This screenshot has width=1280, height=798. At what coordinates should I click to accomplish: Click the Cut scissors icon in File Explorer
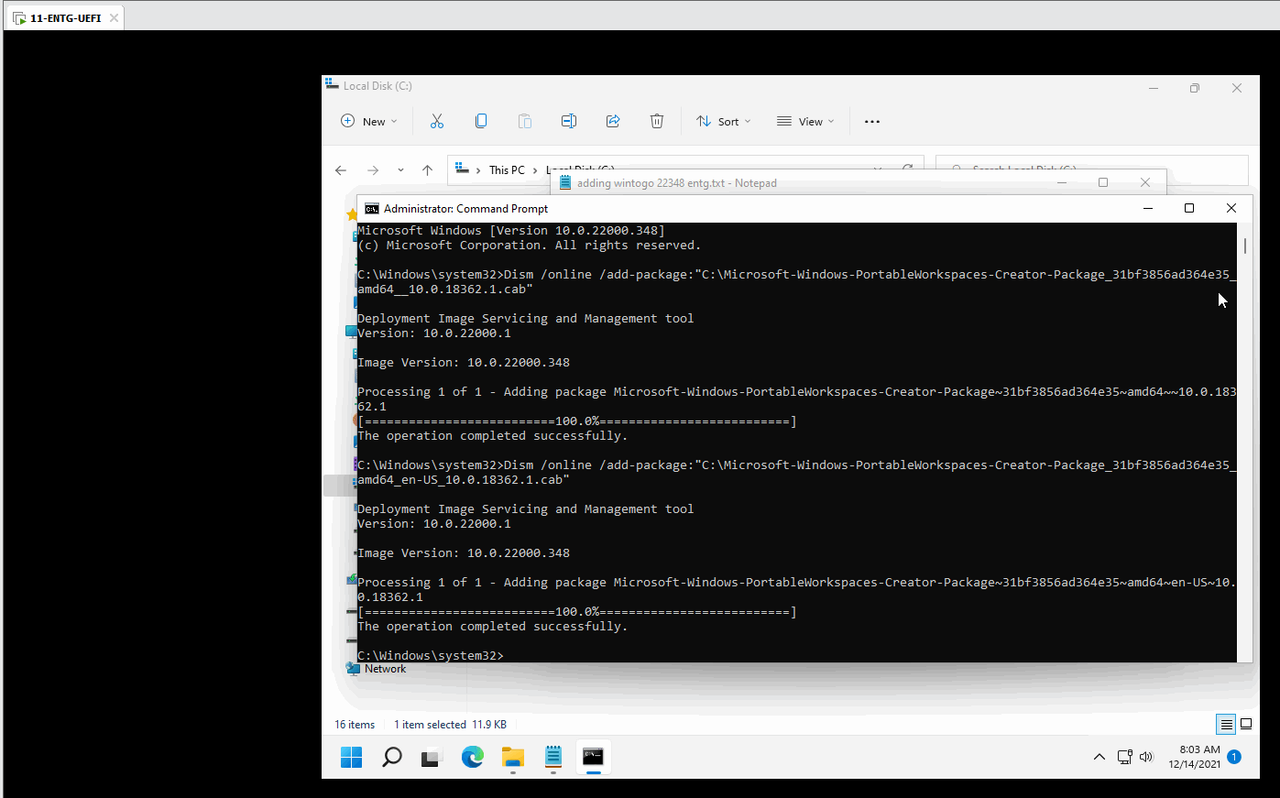tap(437, 121)
